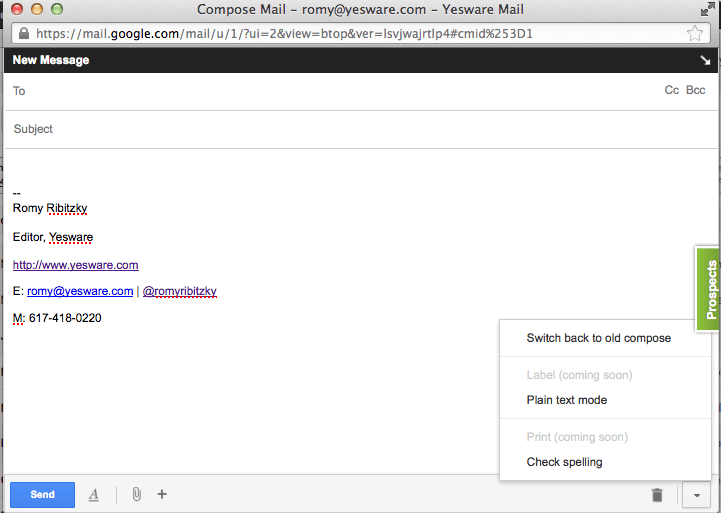Viewport: 721px width, 513px height.
Task: Click the romy@yesware.com email link
Action: [80, 291]
